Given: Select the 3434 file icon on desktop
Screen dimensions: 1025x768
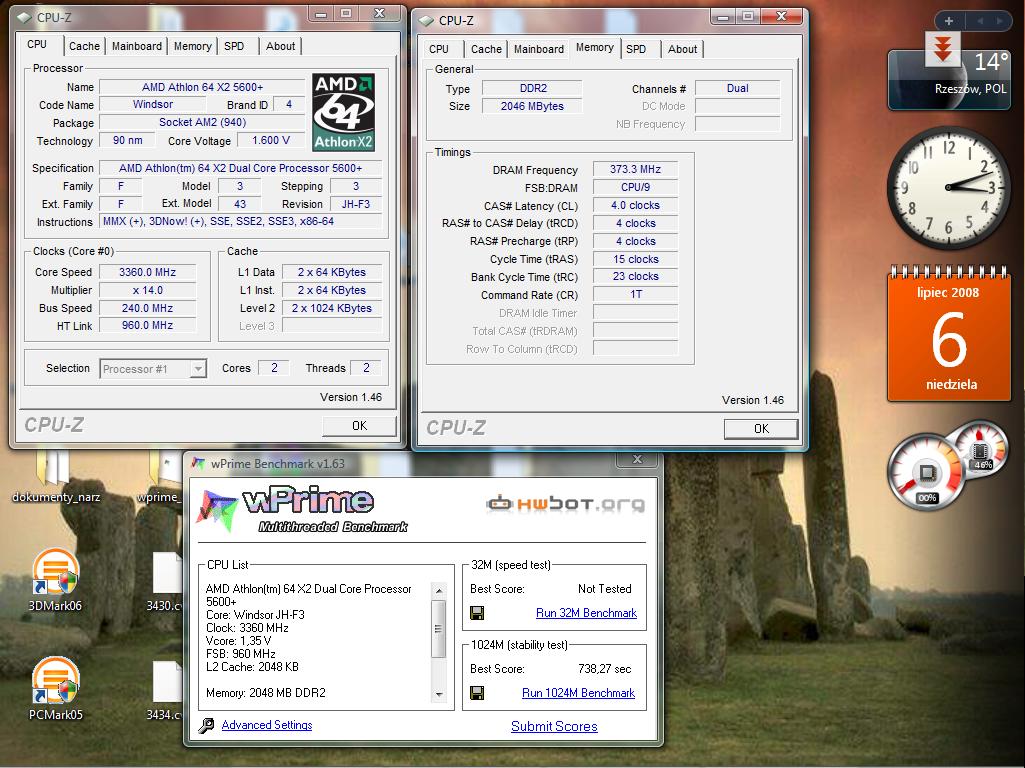Looking at the screenshot, I should (166, 690).
